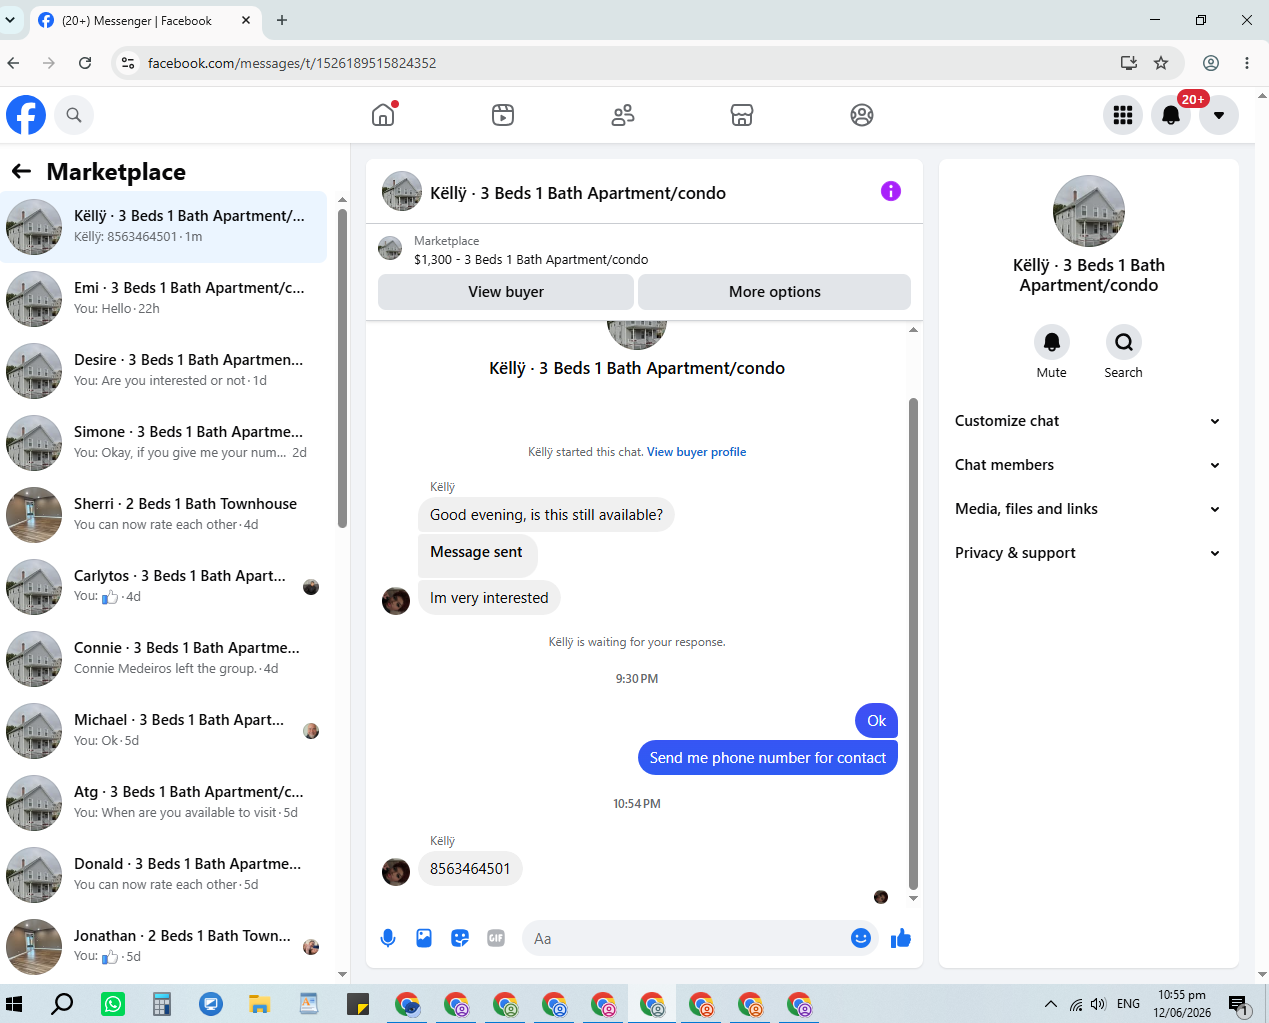Click the chat messages scrollbar
Image resolution: width=1269 pixels, height=1023 pixels.
(x=913, y=643)
